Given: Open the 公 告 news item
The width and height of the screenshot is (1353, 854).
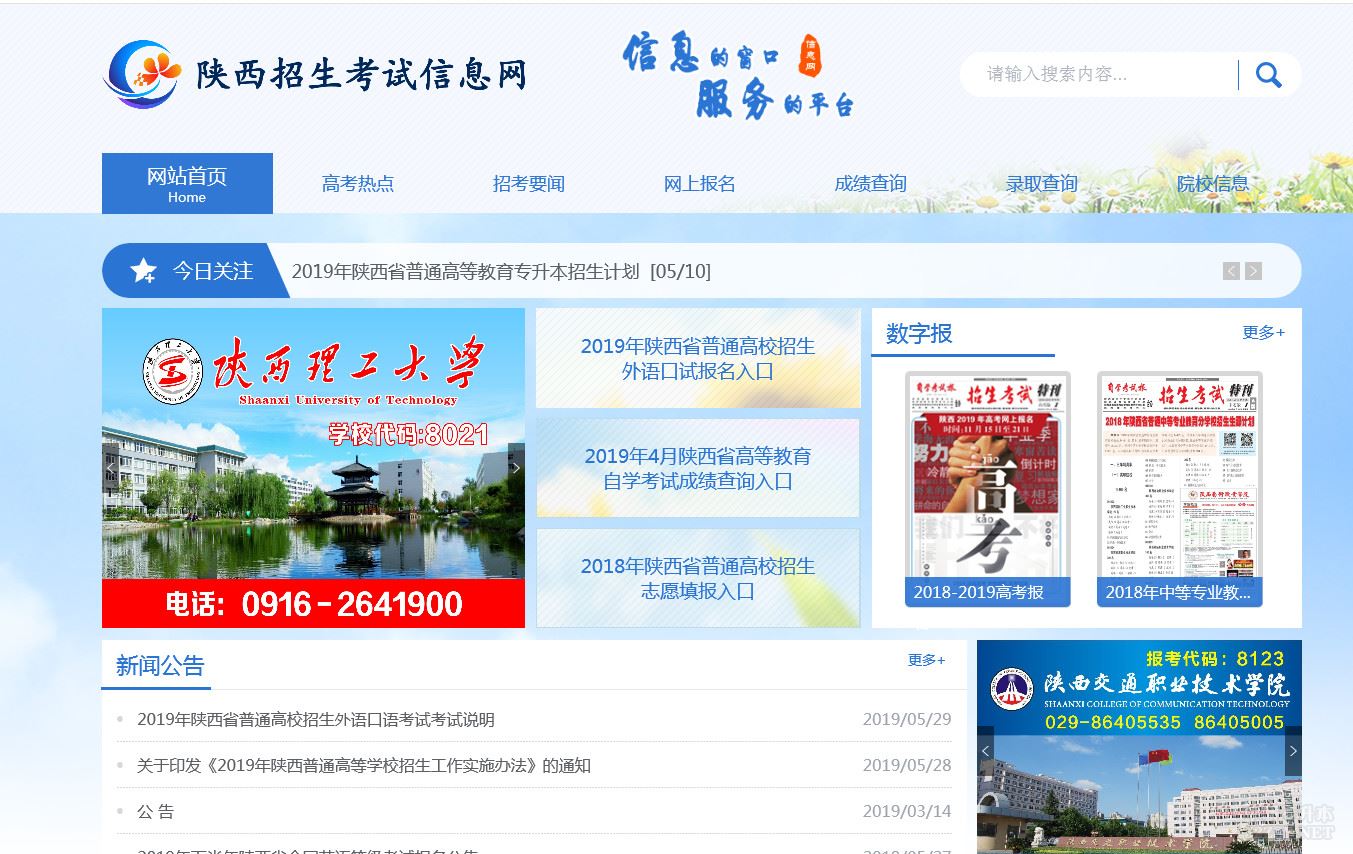Looking at the screenshot, I should click(156, 812).
